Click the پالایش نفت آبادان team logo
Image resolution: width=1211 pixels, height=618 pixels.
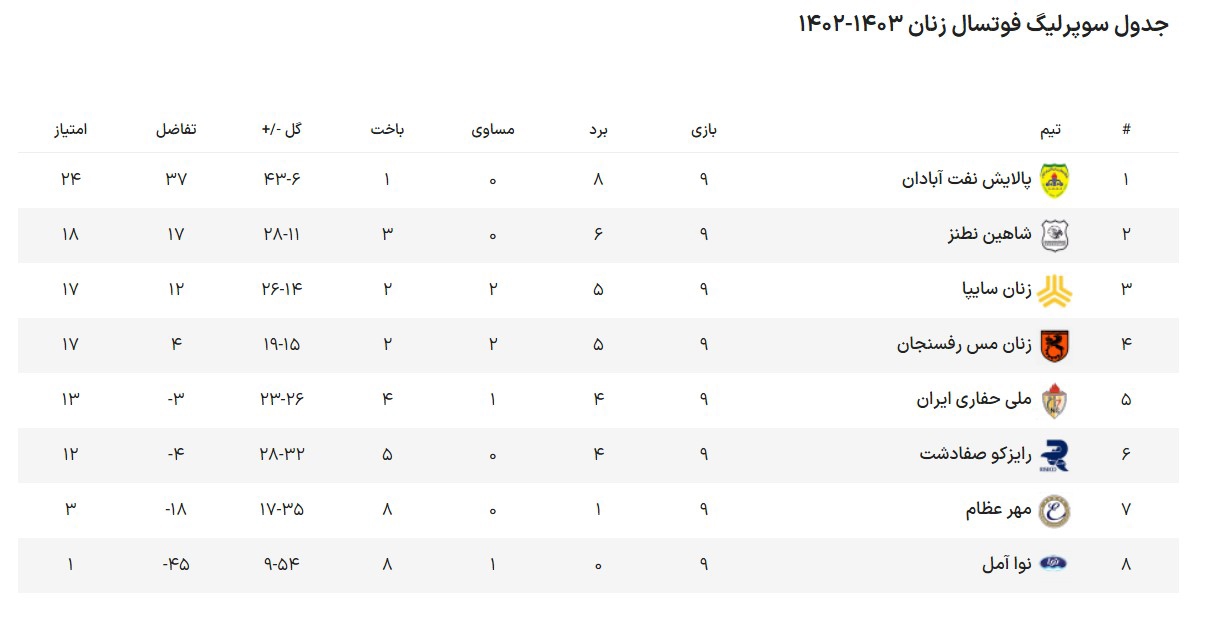tap(1055, 180)
